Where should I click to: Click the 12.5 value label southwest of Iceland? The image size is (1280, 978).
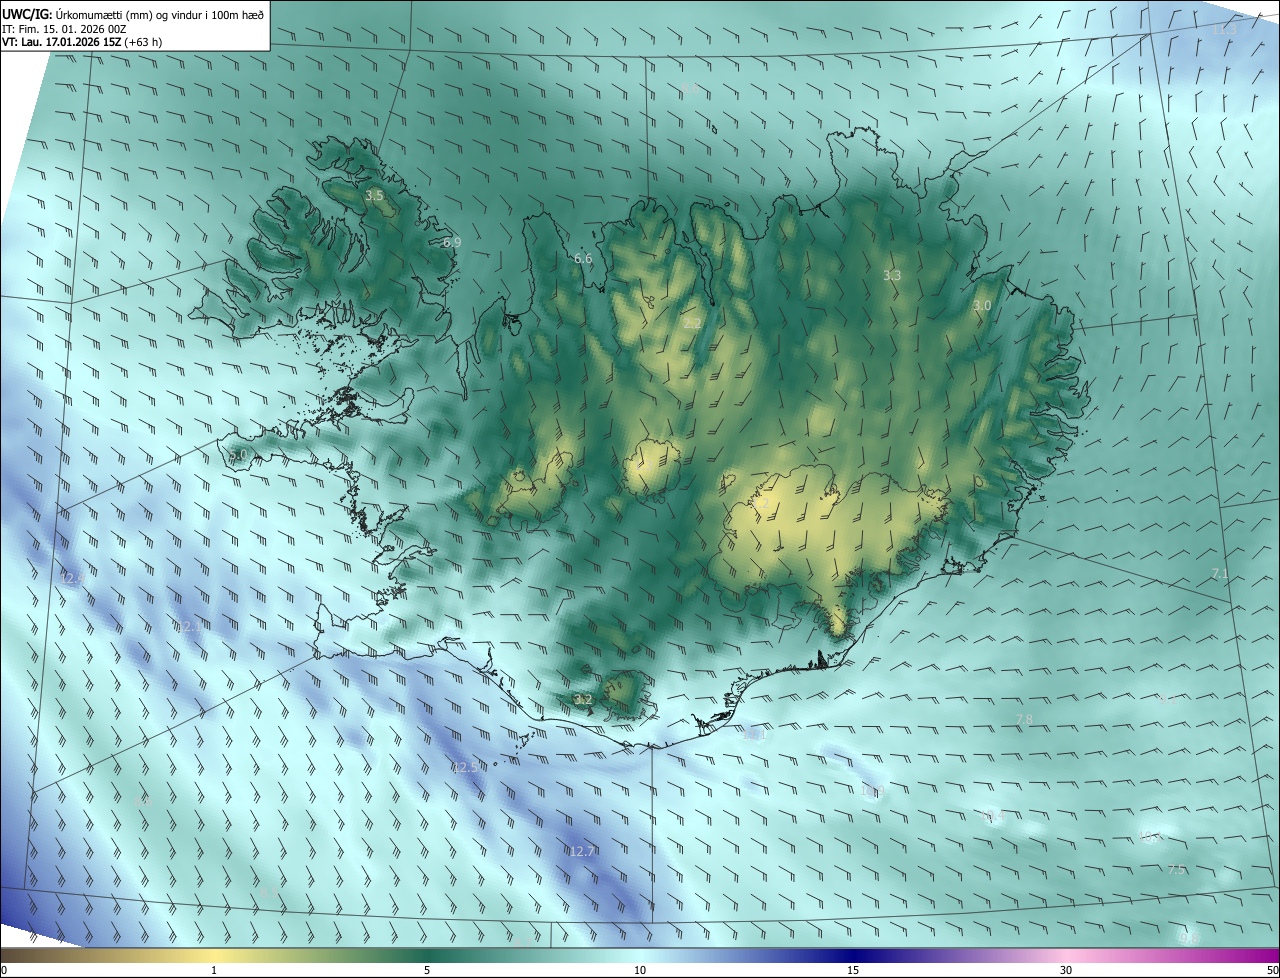(464, 767)
